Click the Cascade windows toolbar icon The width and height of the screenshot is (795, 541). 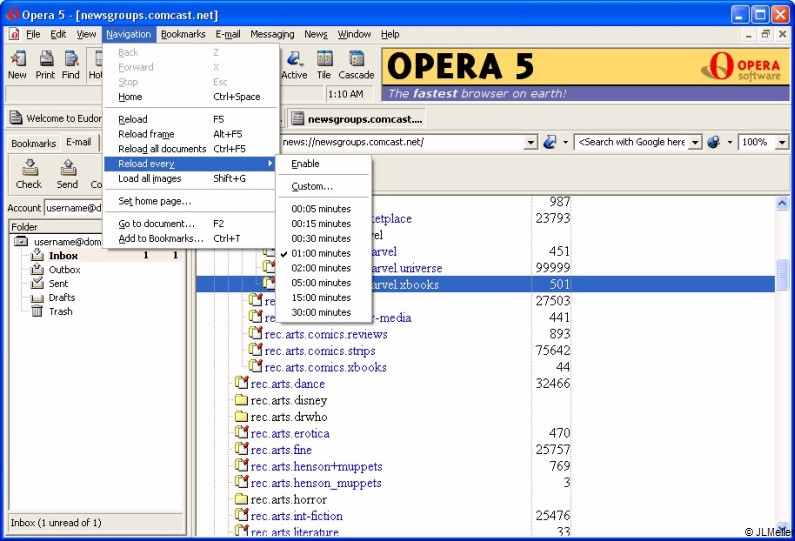click(x=356, y=59)
